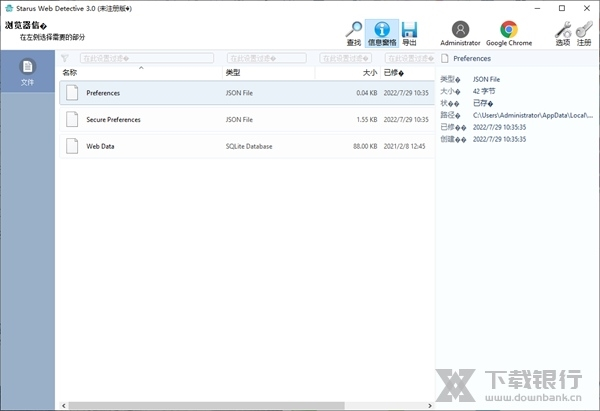600x411 pixels.
Task: Click the SQLite Database type cell
Action: click(x=249, y=146)
